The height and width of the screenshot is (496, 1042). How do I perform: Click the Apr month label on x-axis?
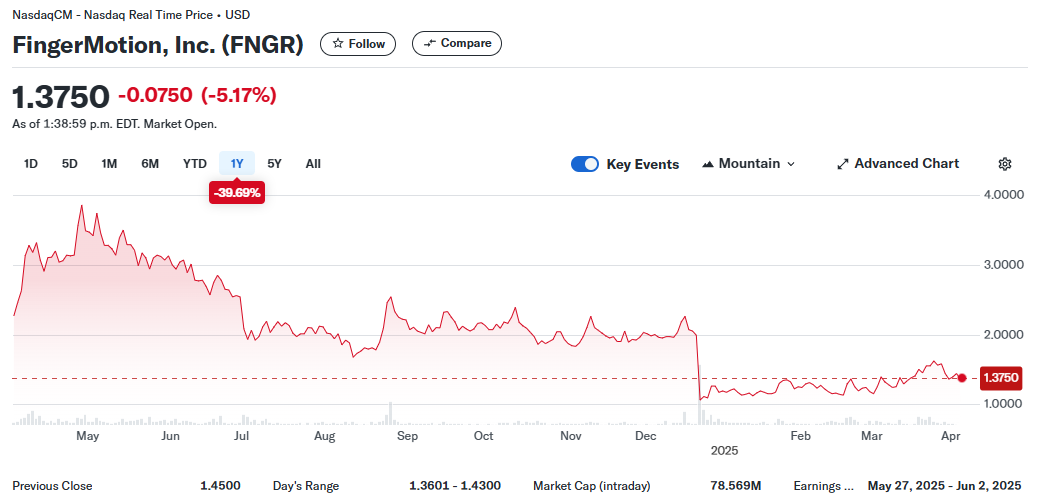[951, 436]
